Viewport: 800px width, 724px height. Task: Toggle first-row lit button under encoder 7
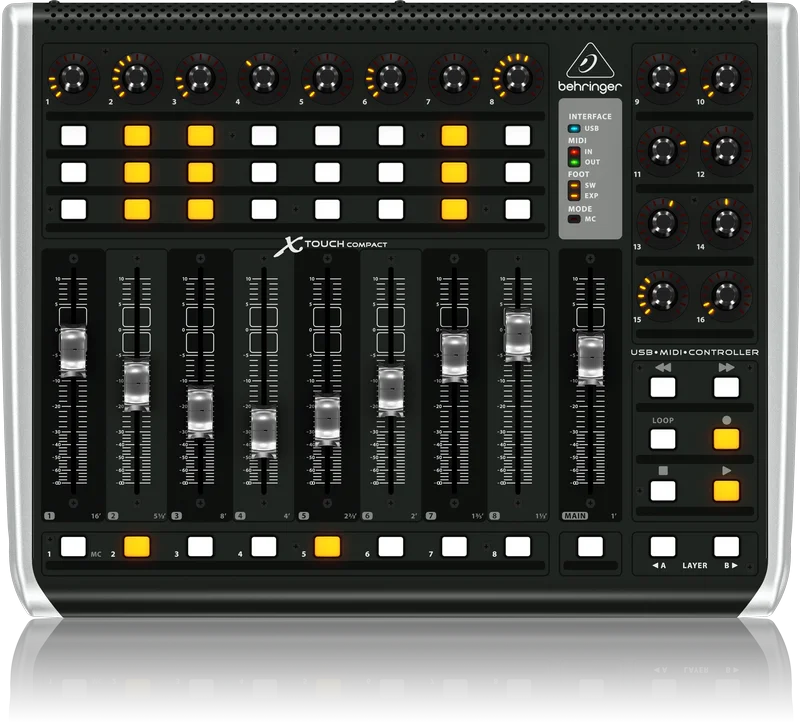click(454, 136)
